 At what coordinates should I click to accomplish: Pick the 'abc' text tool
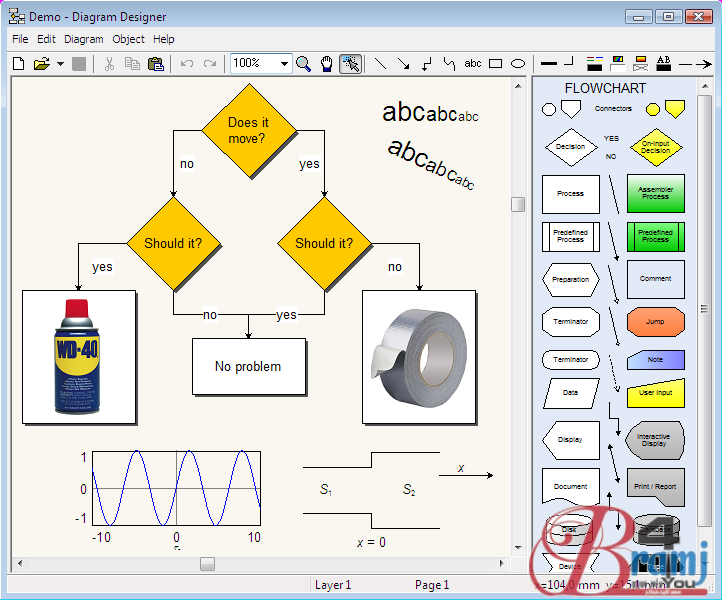coord(473,64)
